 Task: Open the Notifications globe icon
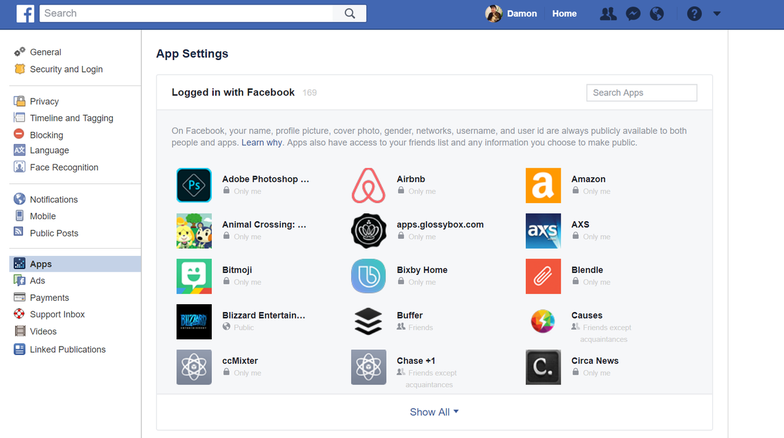pos(657,14)
